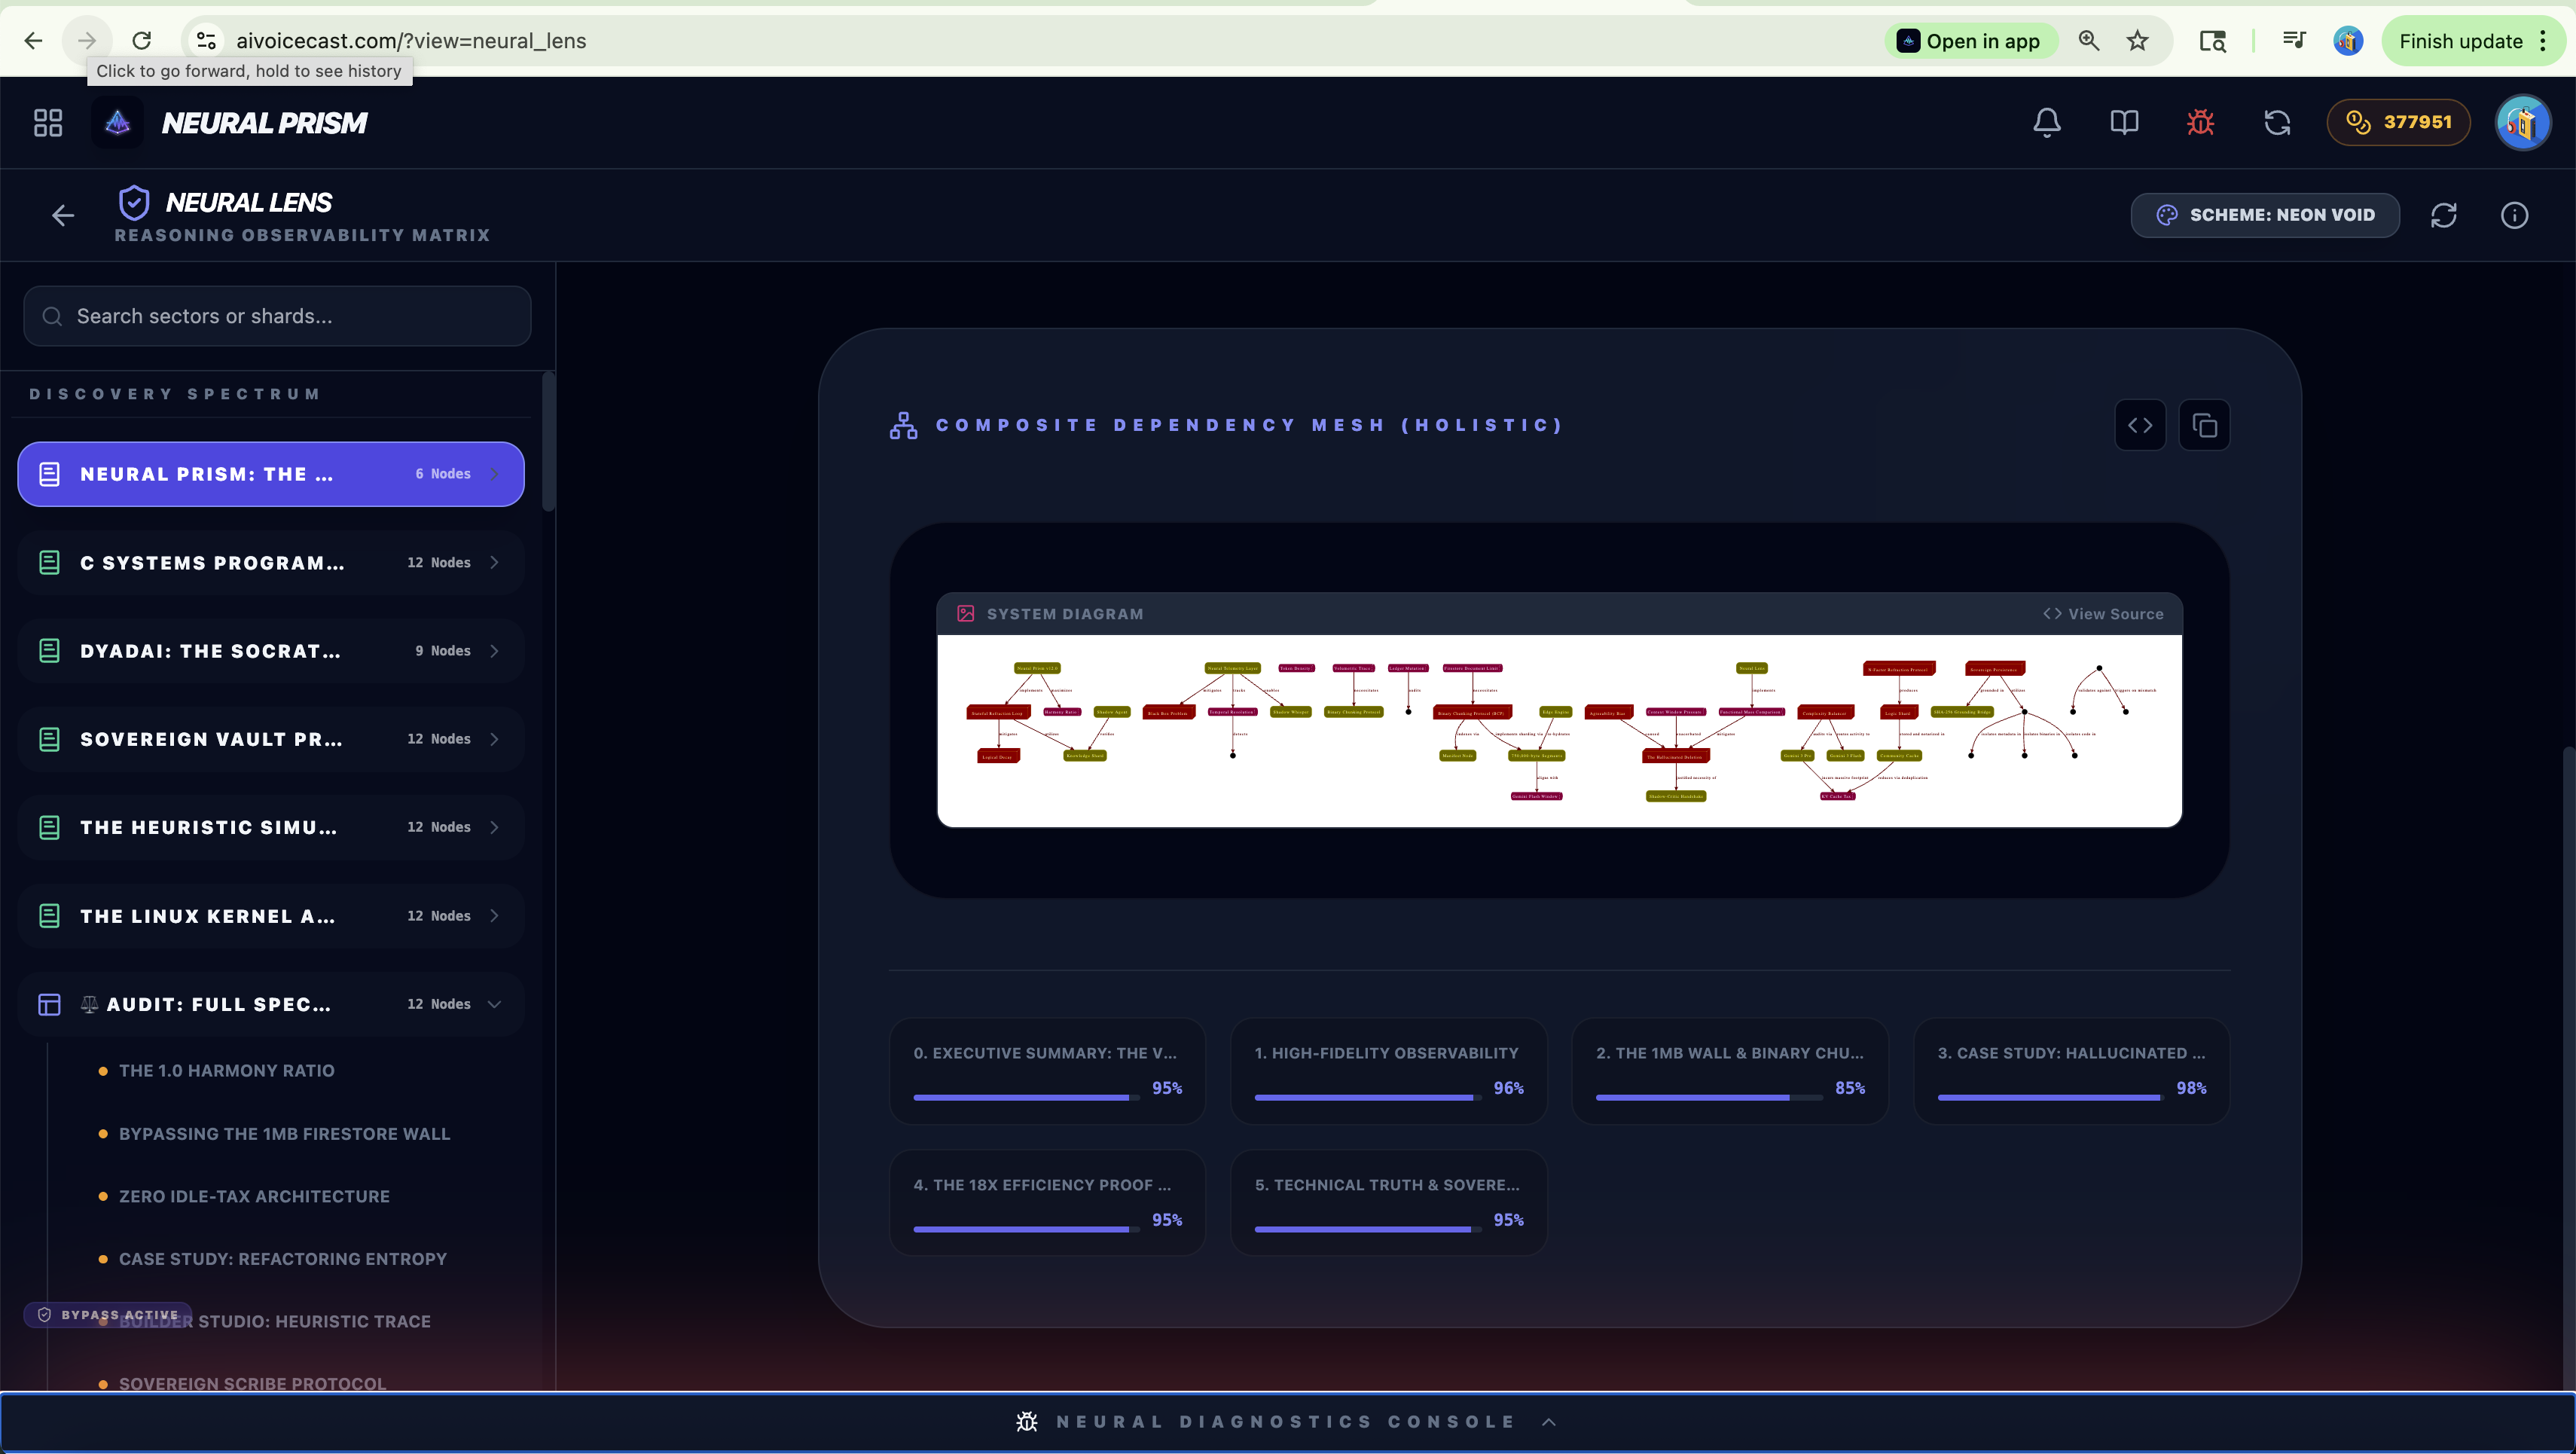Click the info circle icon

(x=2514, y=215)
